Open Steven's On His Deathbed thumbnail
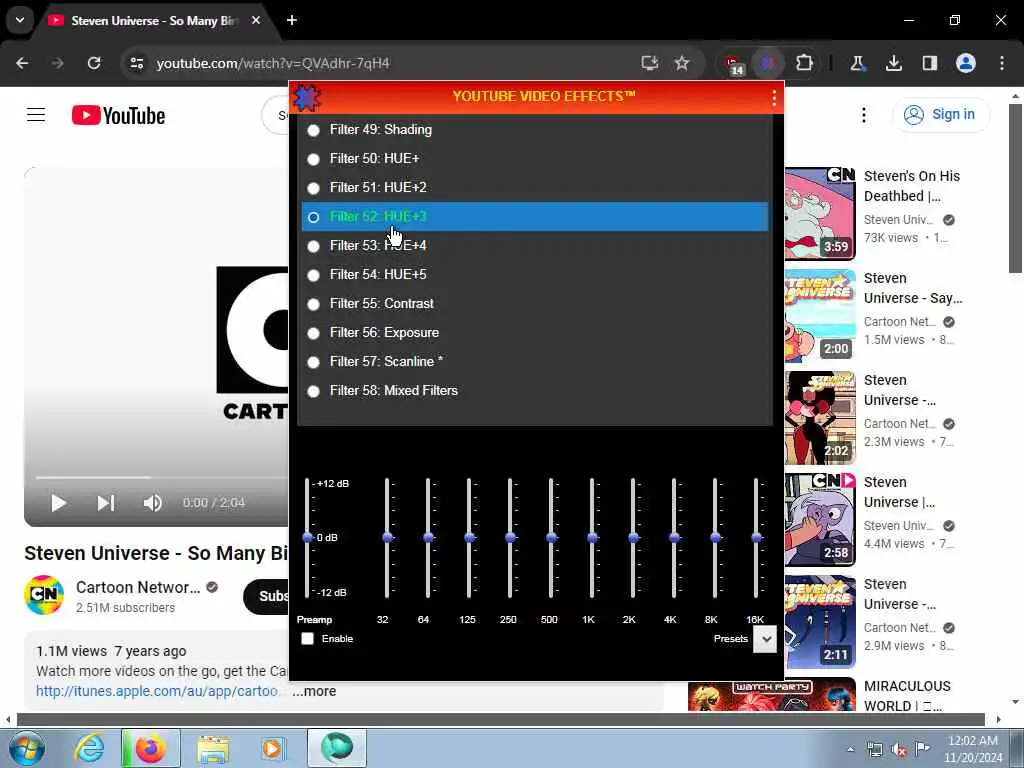1024x768 pixels. click(820, 214)
